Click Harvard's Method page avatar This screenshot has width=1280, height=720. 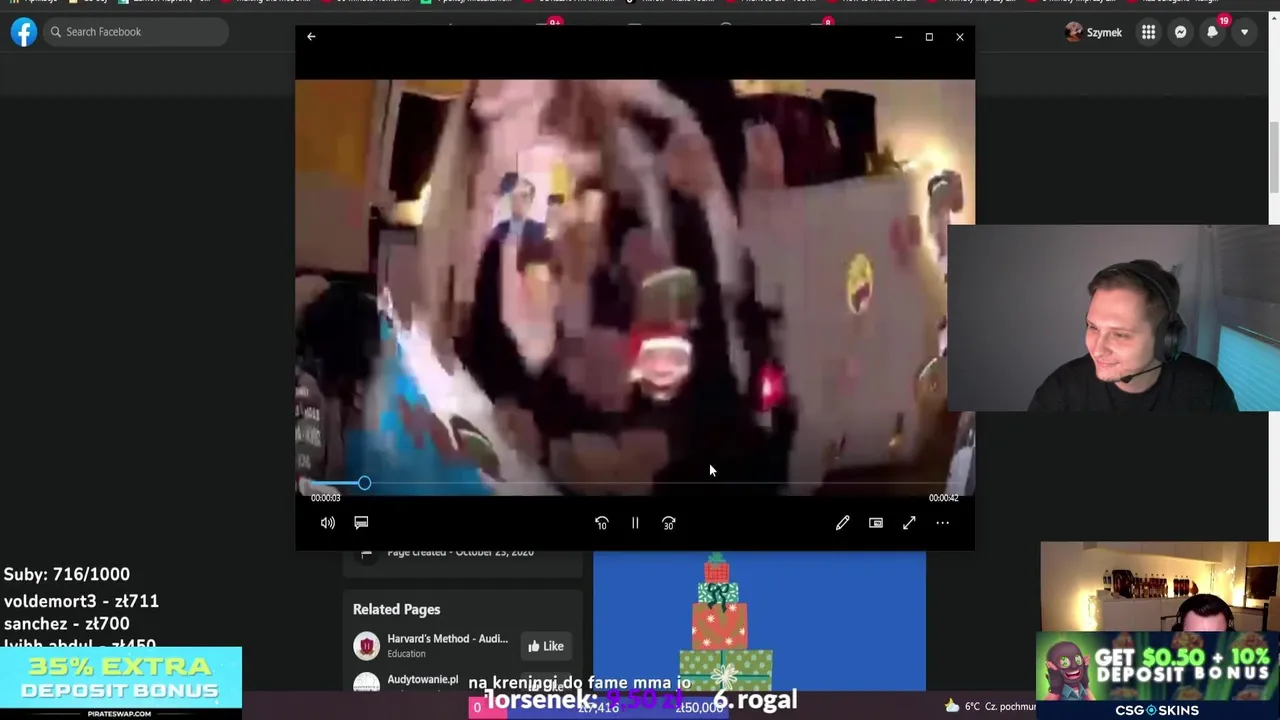tap(366, 645)
